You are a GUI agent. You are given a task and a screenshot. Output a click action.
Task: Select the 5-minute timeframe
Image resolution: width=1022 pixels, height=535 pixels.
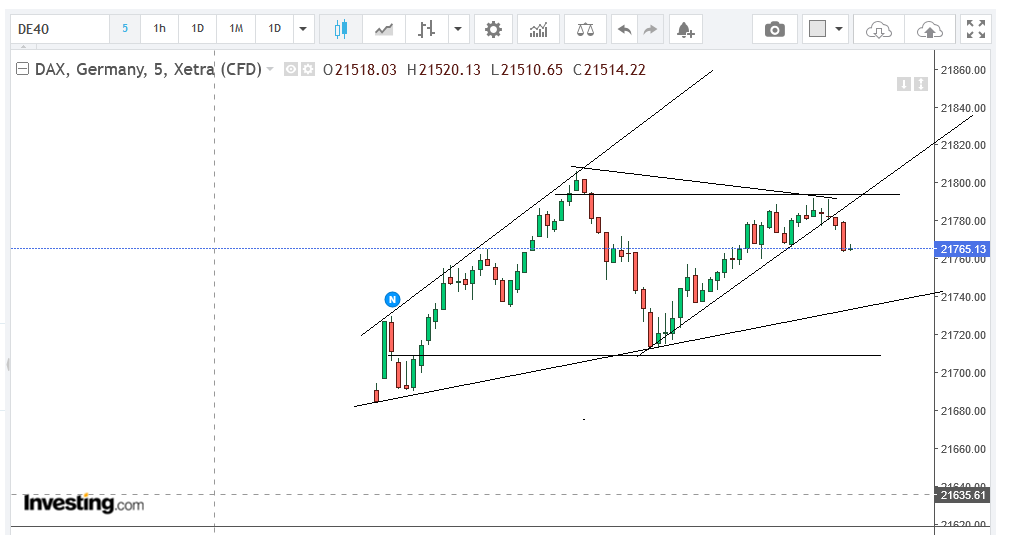124,29
